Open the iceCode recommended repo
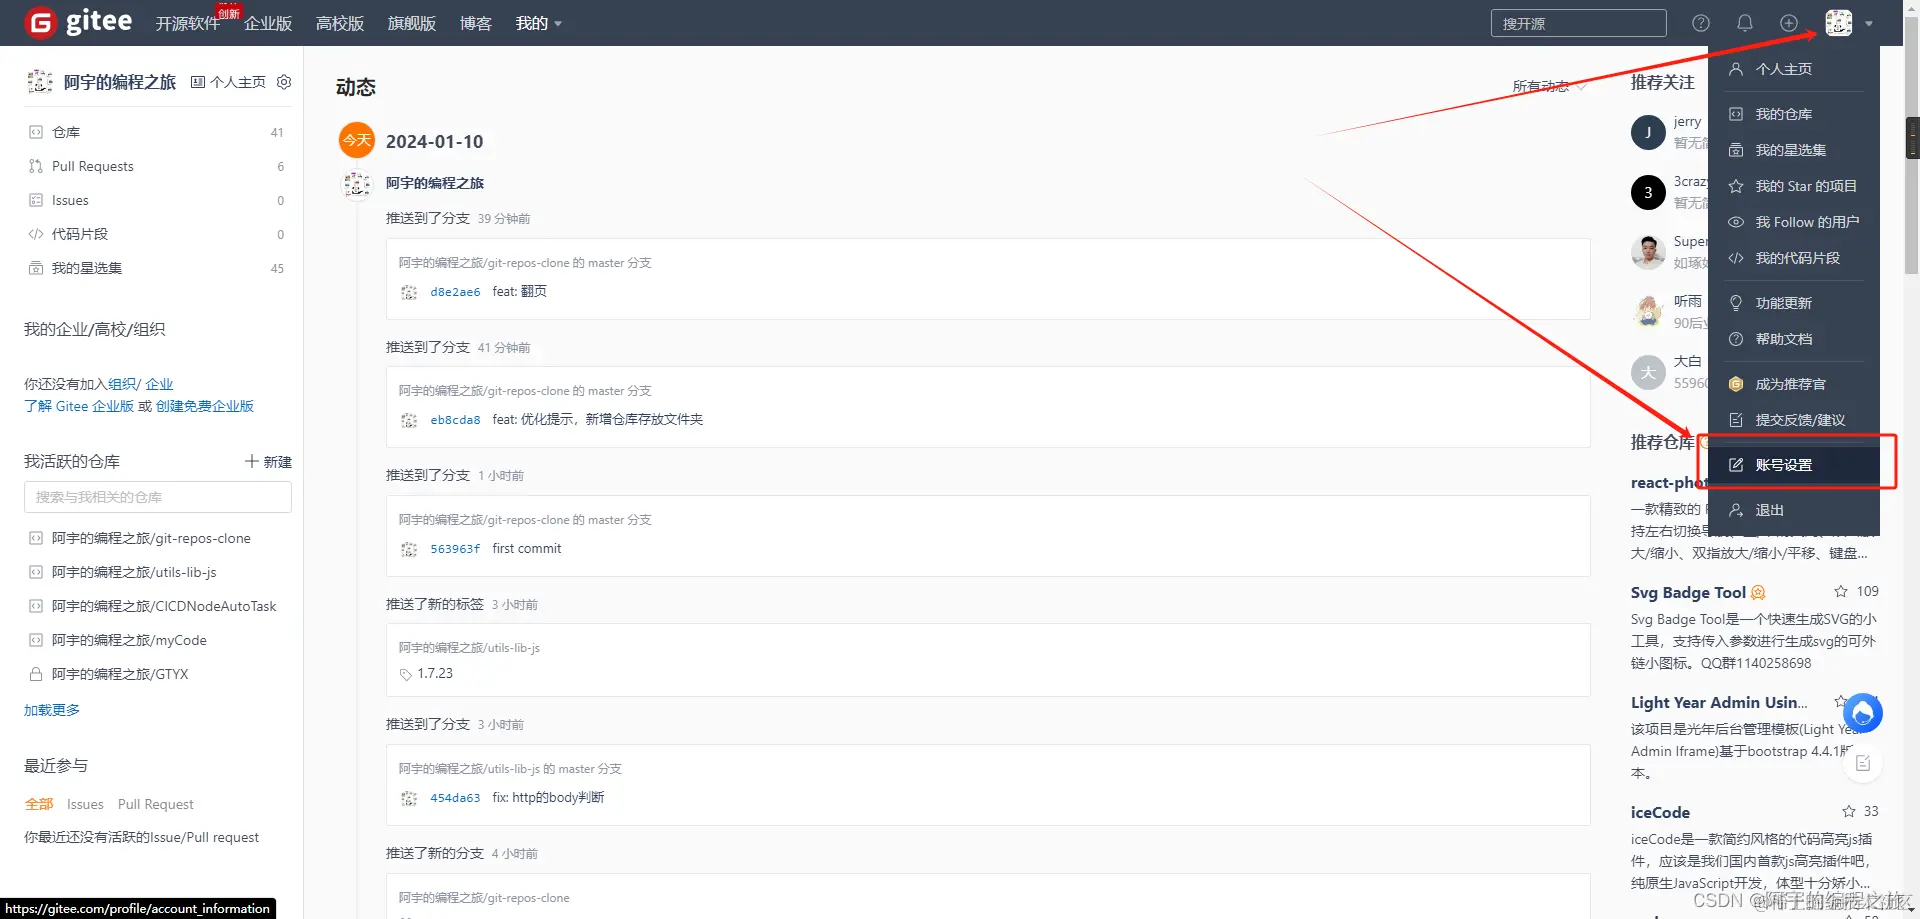This screenshot has width=1920, height=919. point(1660,812)
